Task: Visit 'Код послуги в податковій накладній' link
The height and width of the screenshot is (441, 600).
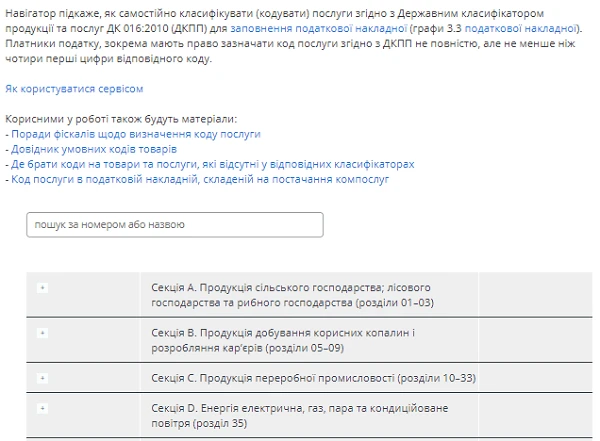Action: 199,180
